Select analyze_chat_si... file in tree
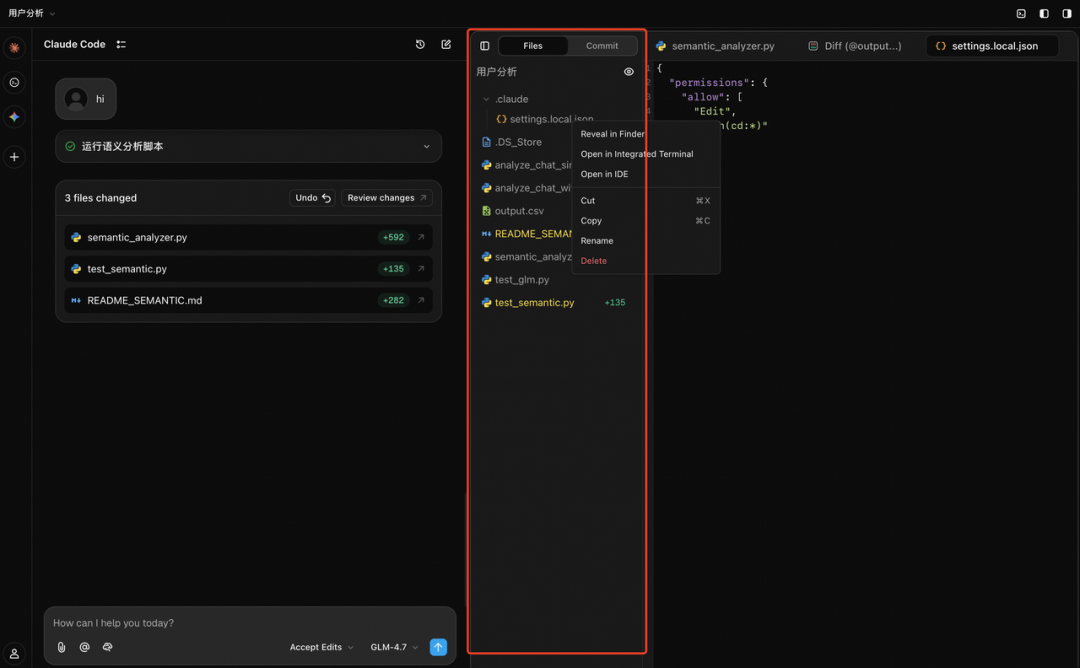This screenshot has width=1080, height=668. 526,165
